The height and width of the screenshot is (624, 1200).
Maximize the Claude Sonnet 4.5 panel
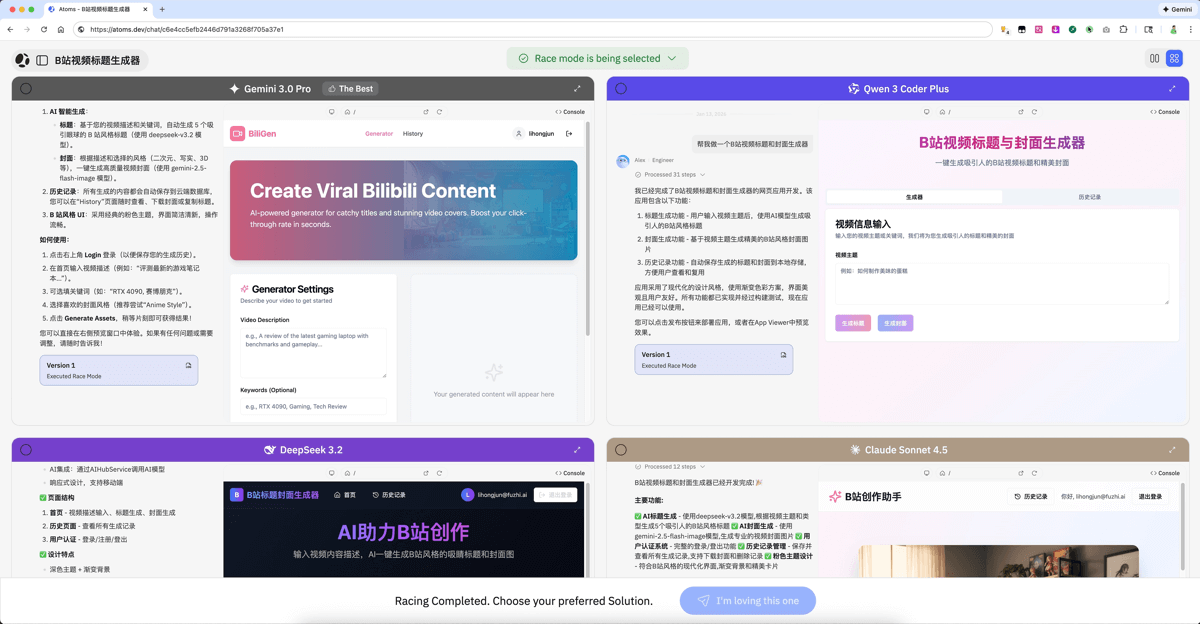click(x=1172, y=450)
